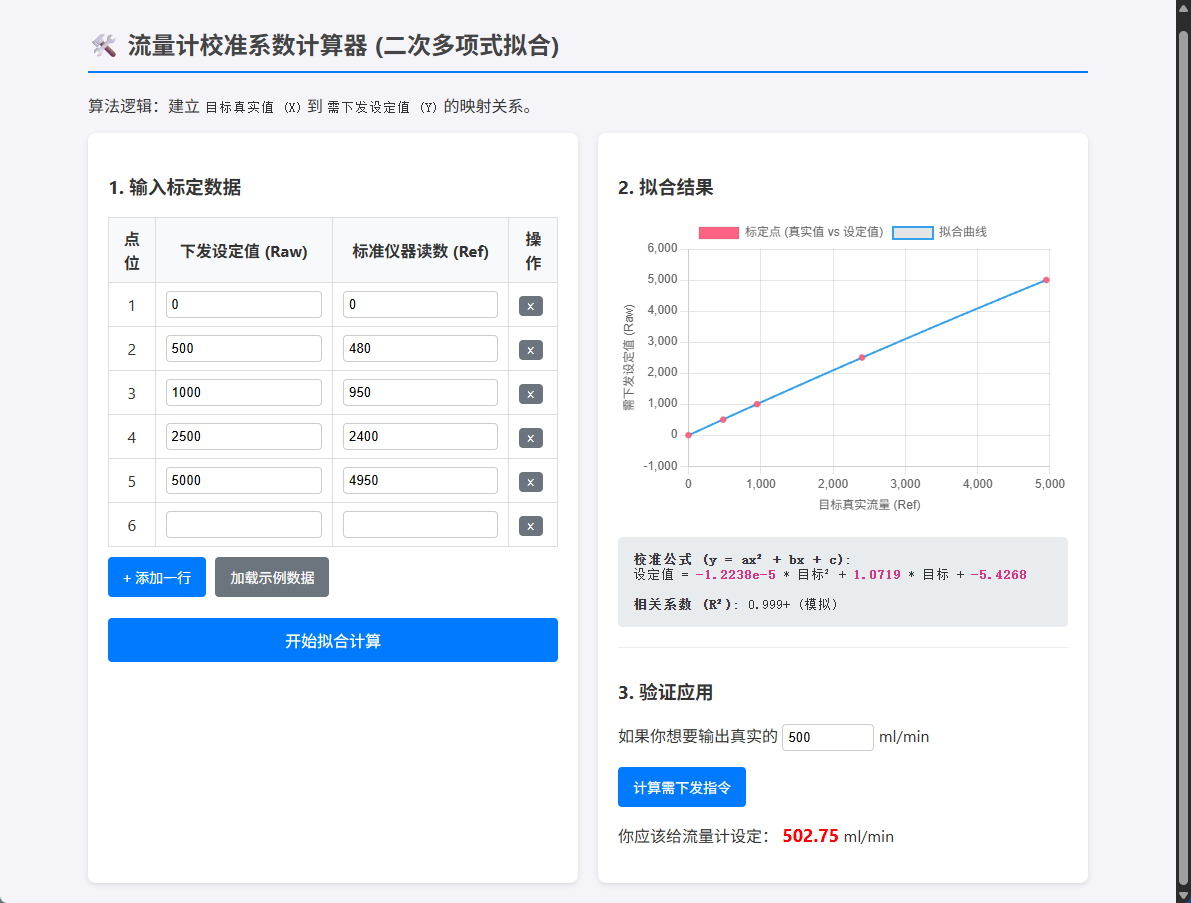This screenshot has width=1191, height=903.
Task: Click the empty Ref field in row 6
Action: pos(420,525)
